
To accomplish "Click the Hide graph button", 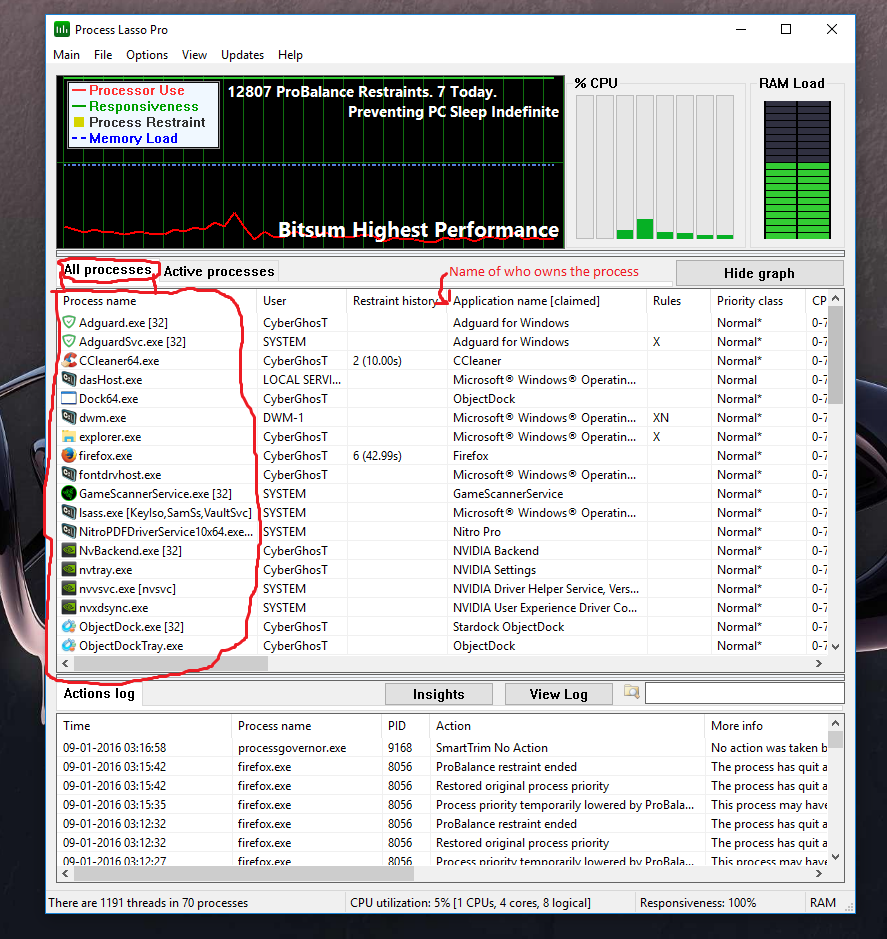I will click(759, 273).
